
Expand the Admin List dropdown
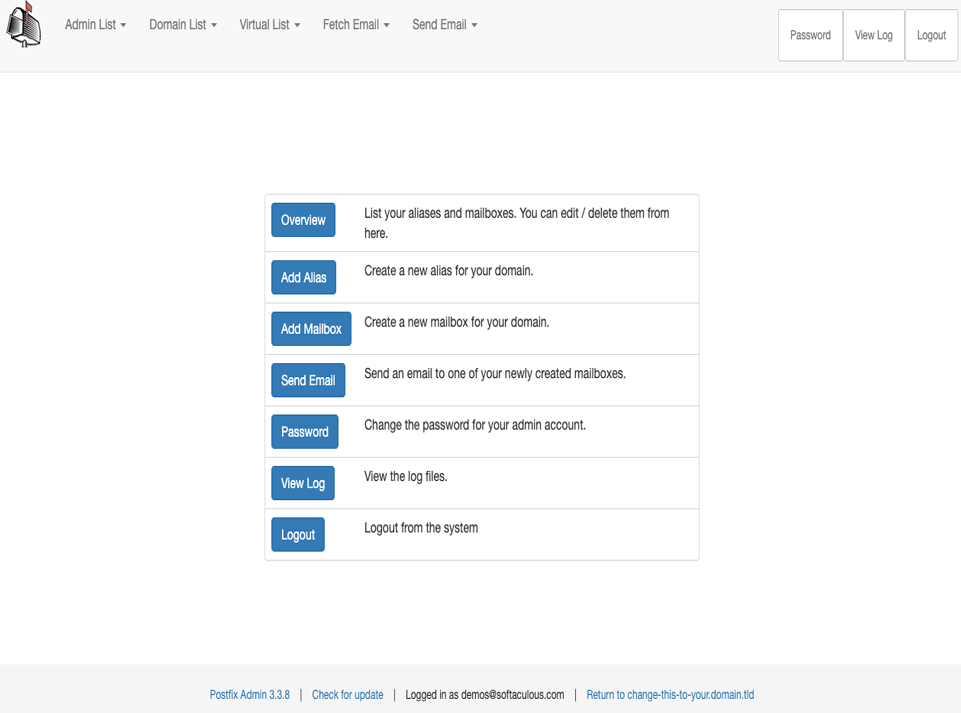pyautogui.click(x=95, y=25)
